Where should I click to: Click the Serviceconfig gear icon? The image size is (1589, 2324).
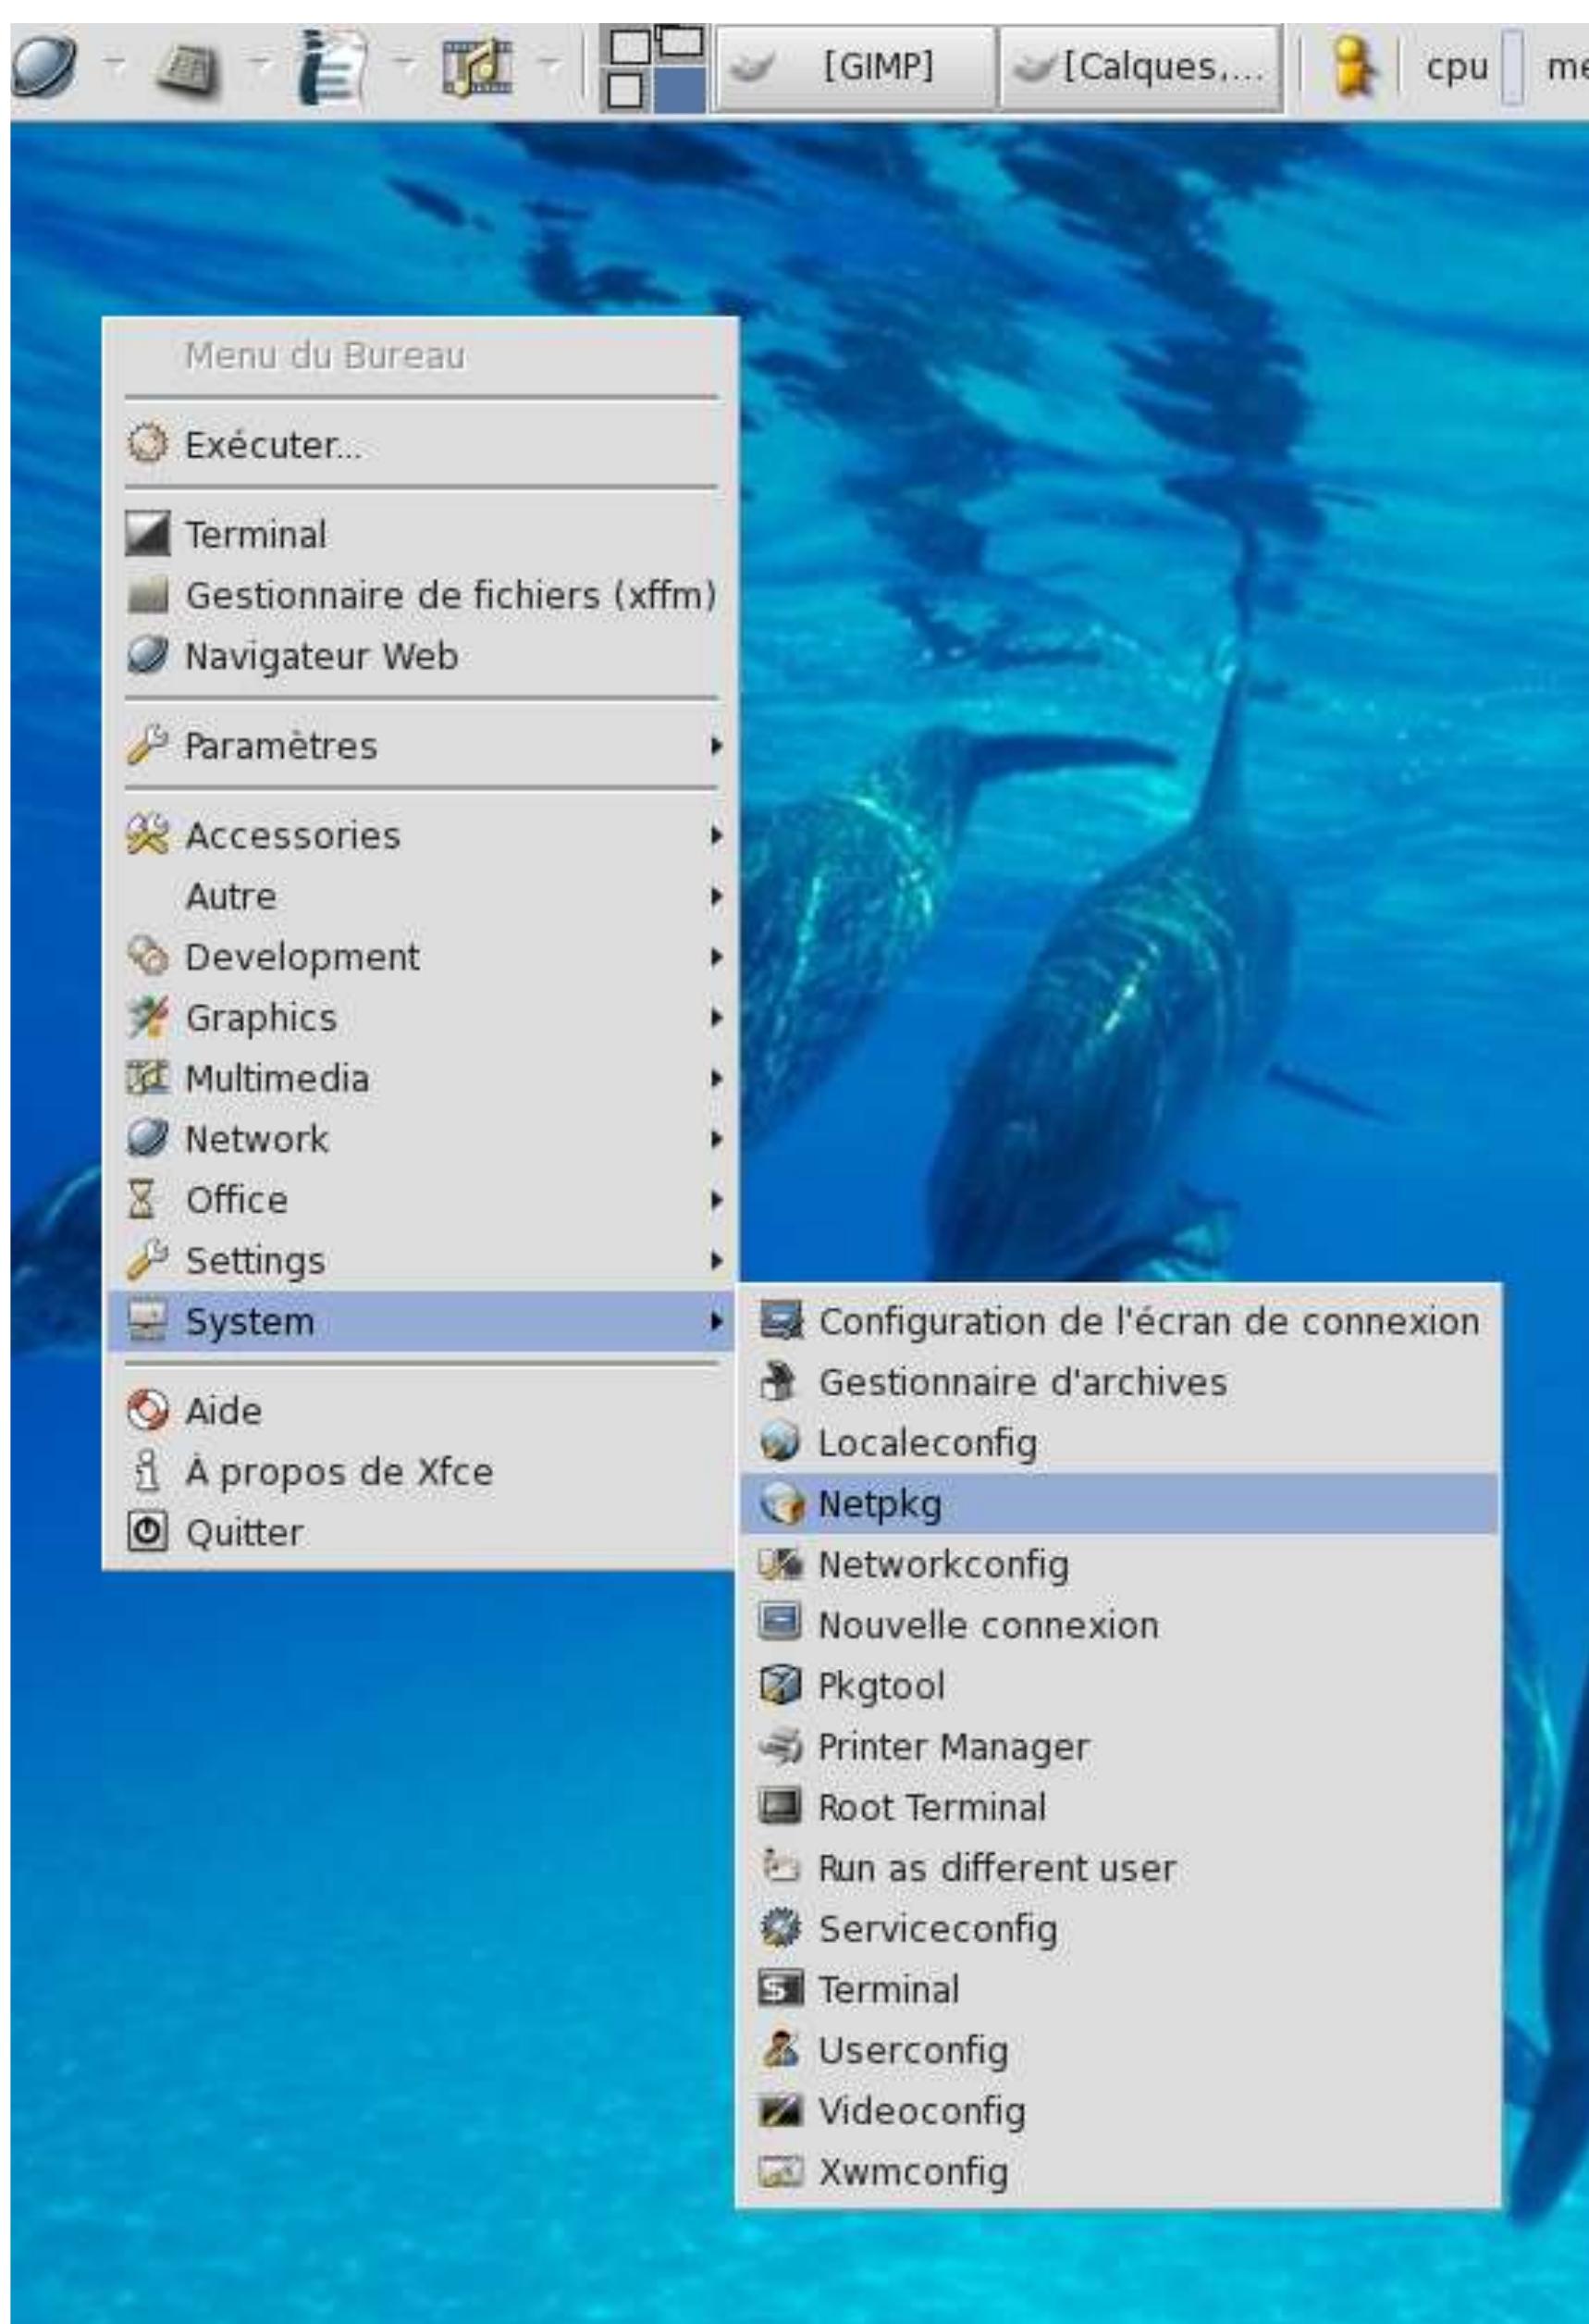(x=780, y=1929)
